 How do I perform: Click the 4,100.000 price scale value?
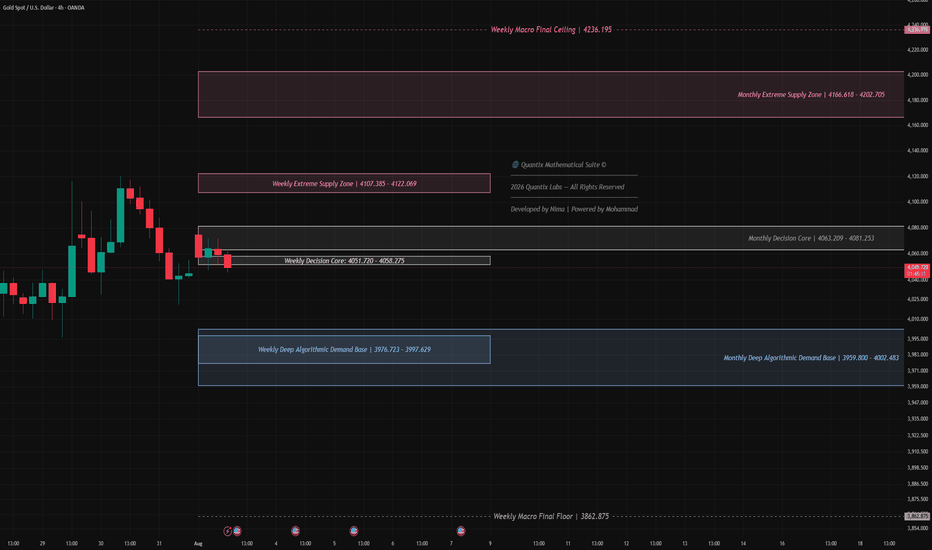[x=917, y=202]
